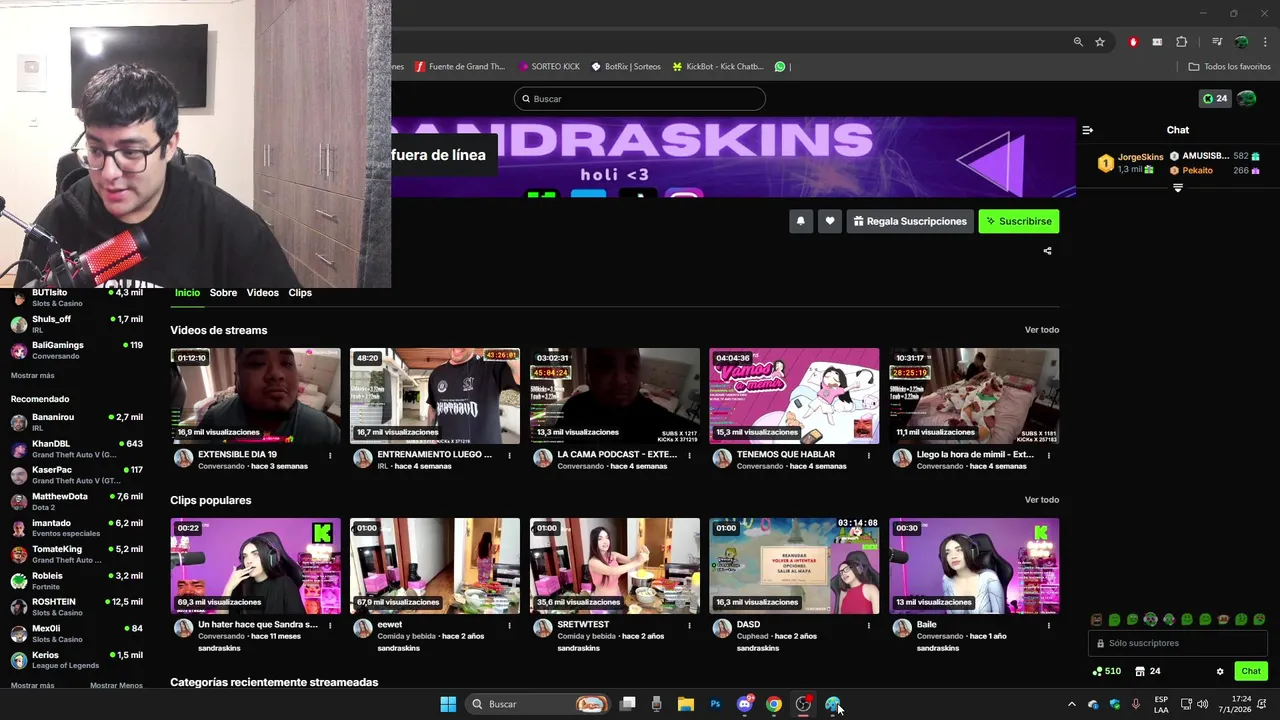Viewport: 1280px width, 720px height.
Task: Collapse the chat panel with arrow icon
Action: coord(1088,130)
